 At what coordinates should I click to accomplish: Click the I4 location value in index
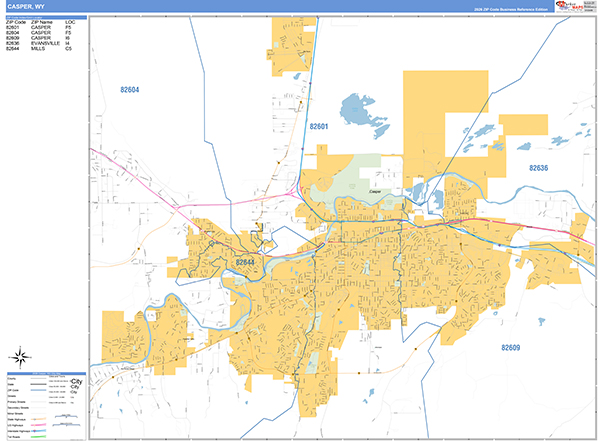[x=67, y=43]
